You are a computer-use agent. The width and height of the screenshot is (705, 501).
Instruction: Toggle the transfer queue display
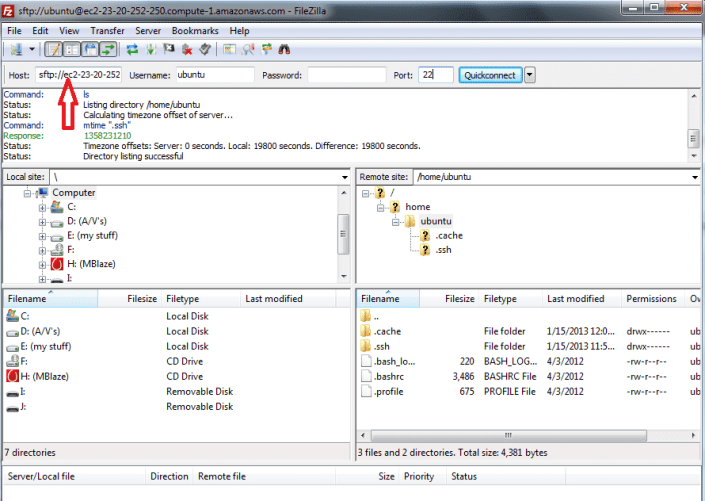(x=108, y=49)
